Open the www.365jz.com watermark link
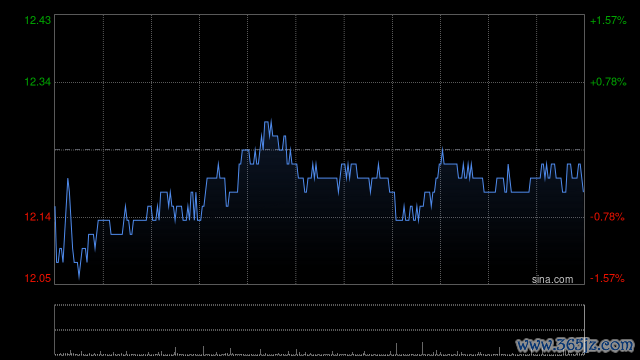 pyautogui.click(x=575, y=345)
